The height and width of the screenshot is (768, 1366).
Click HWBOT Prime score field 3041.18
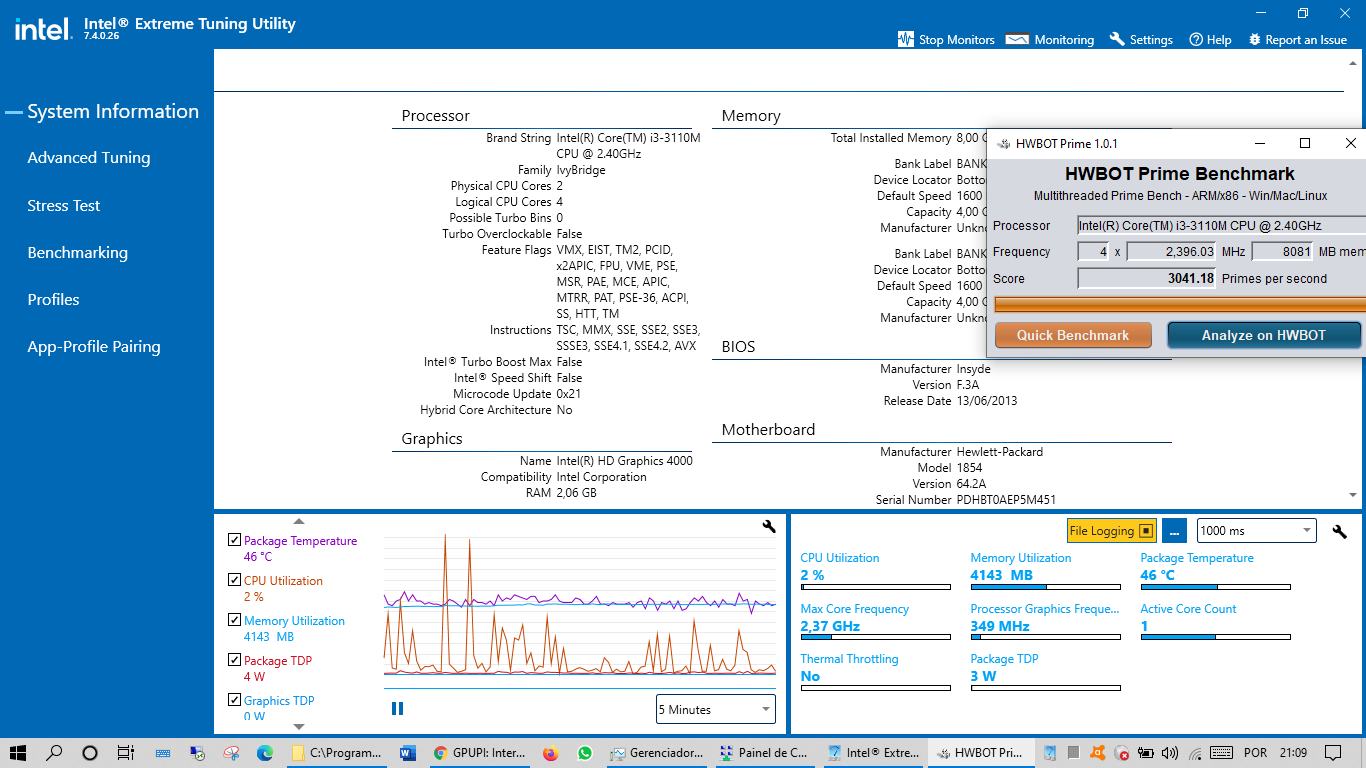(1147, 279)
